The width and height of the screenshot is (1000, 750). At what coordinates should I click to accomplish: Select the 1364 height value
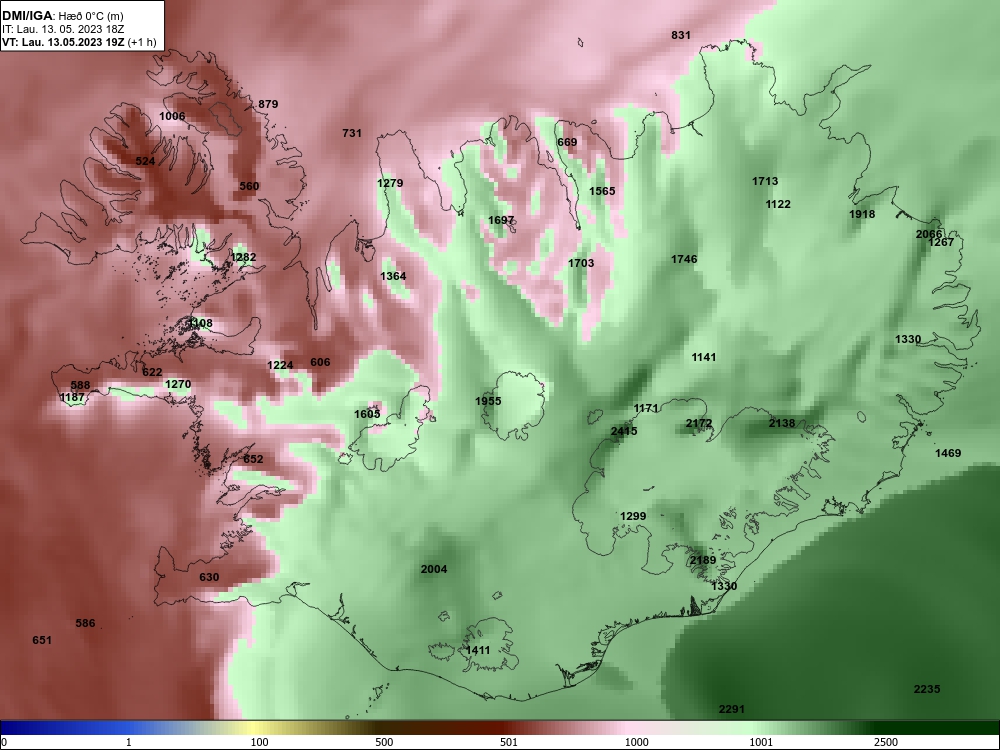pyautogui.click(x=393, y=276)
